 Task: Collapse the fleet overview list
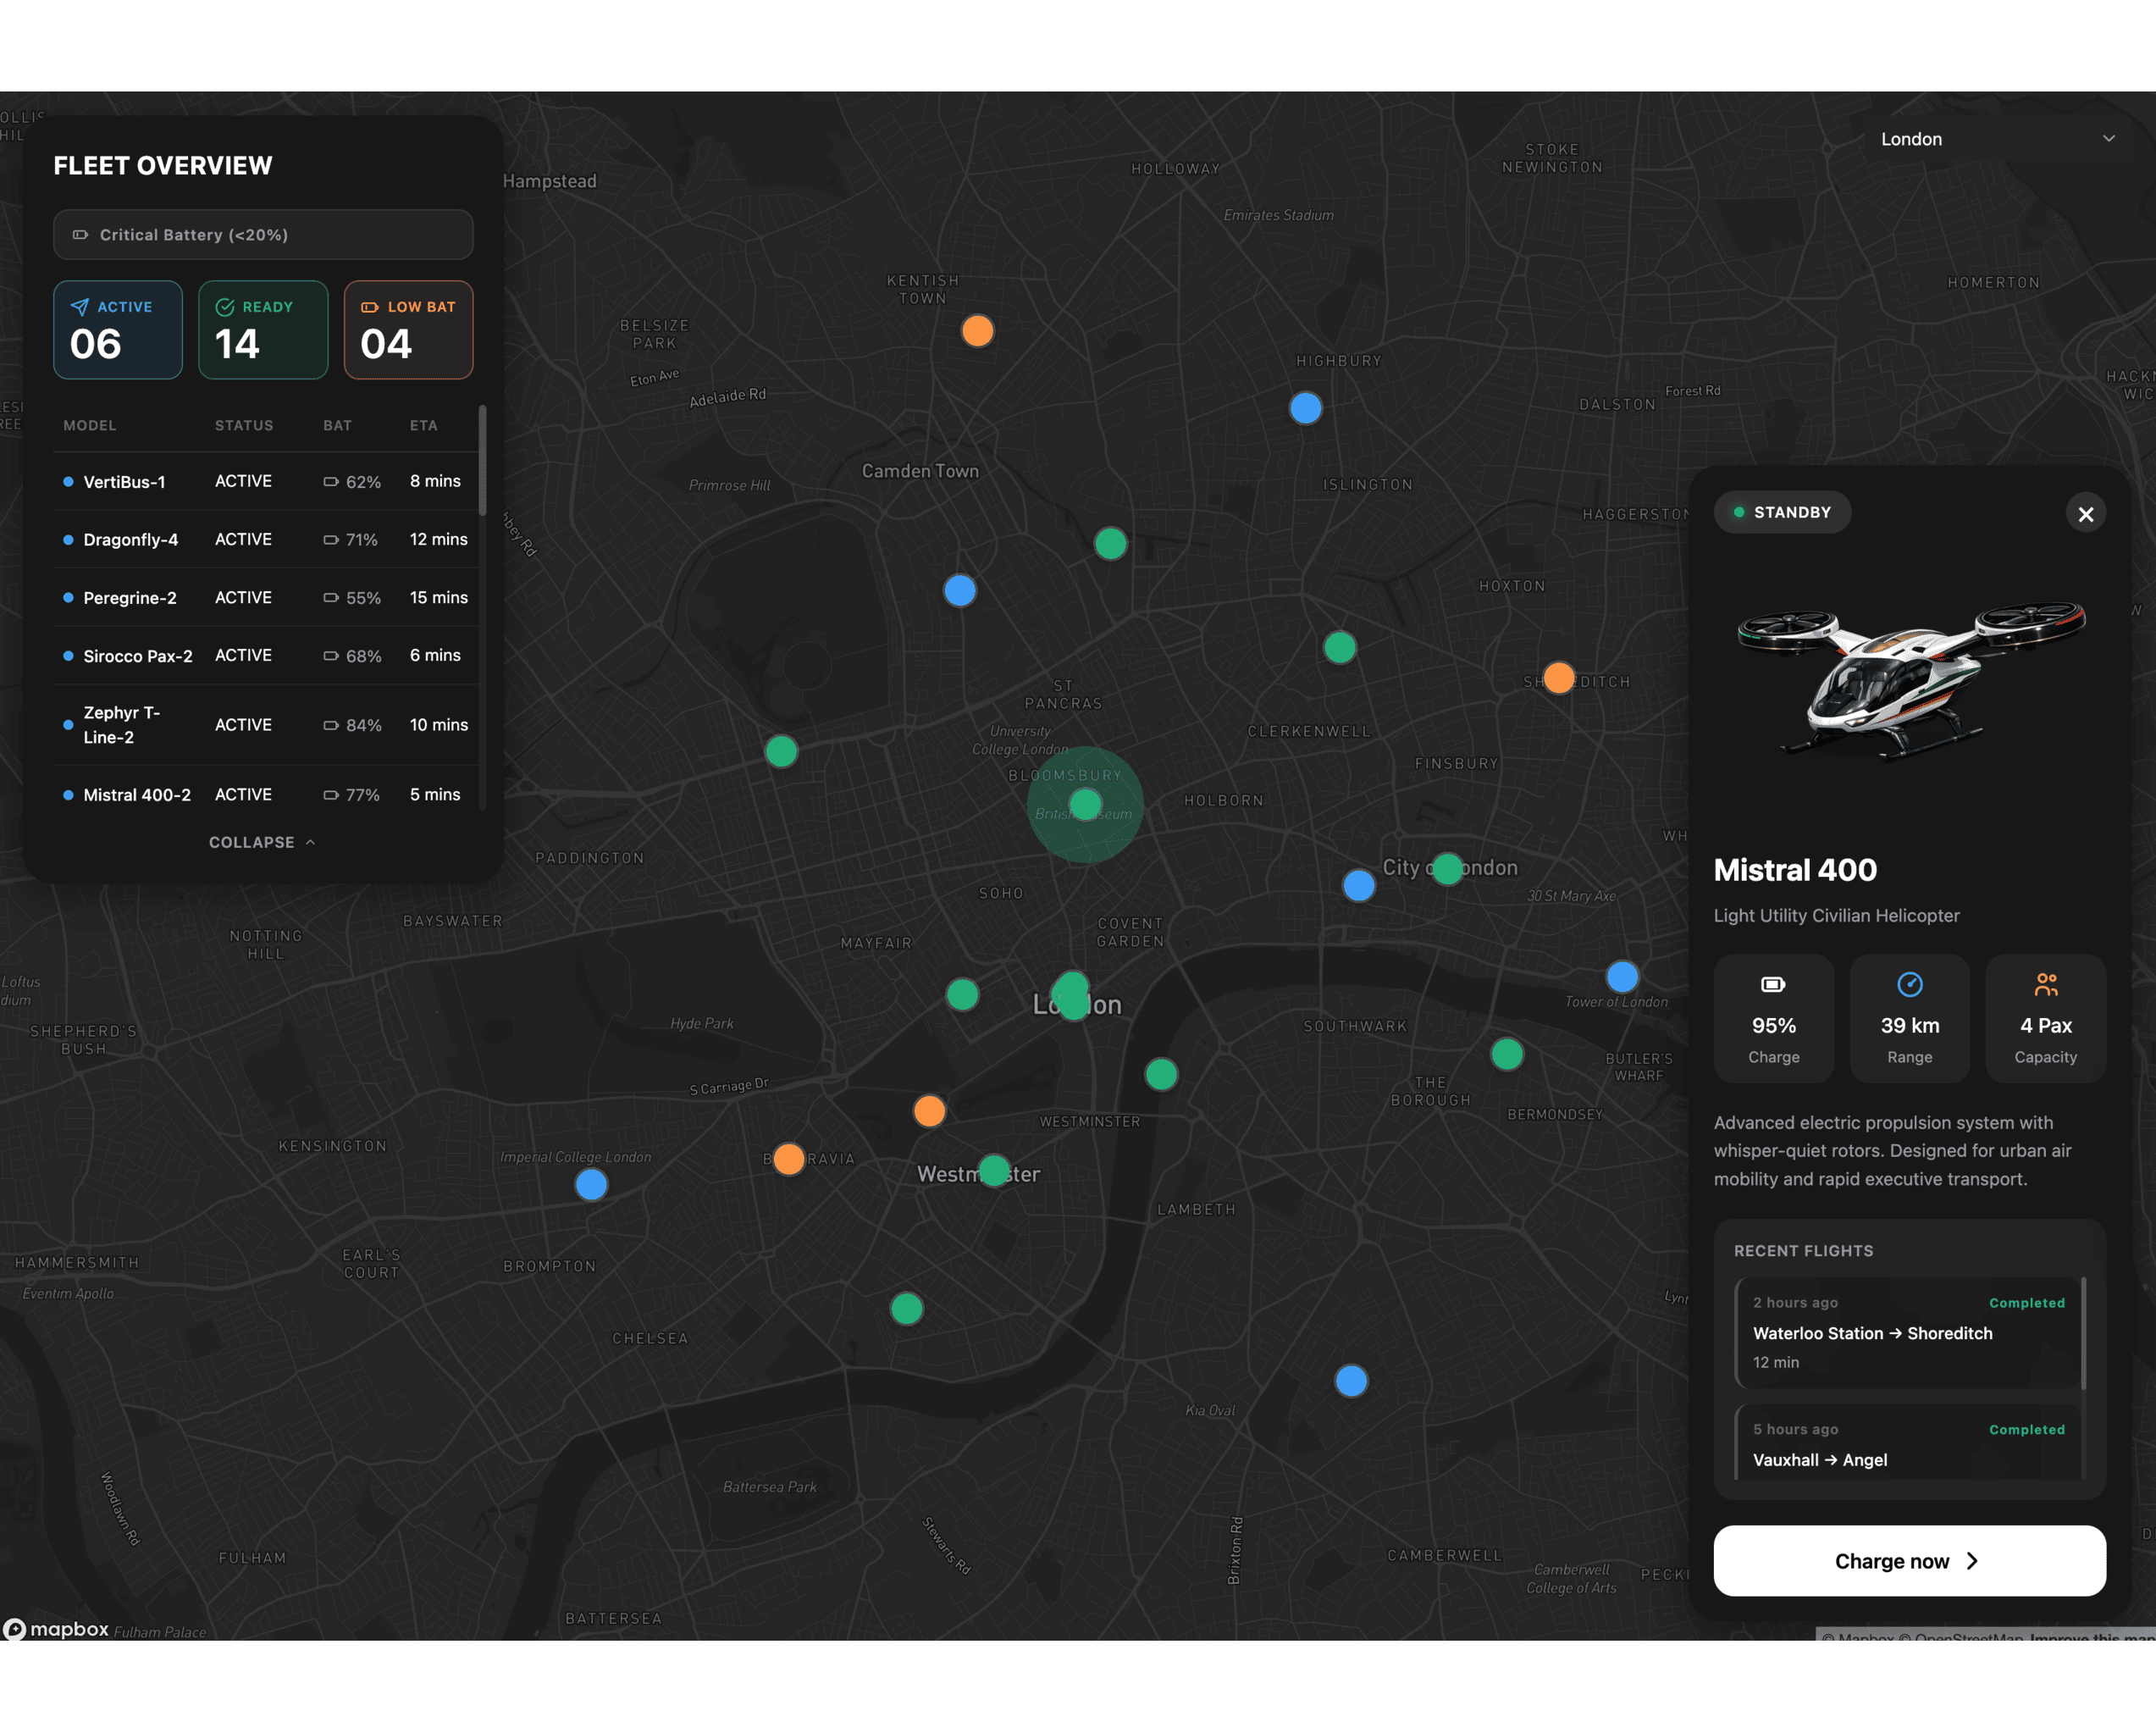click(x=262, y=842)
